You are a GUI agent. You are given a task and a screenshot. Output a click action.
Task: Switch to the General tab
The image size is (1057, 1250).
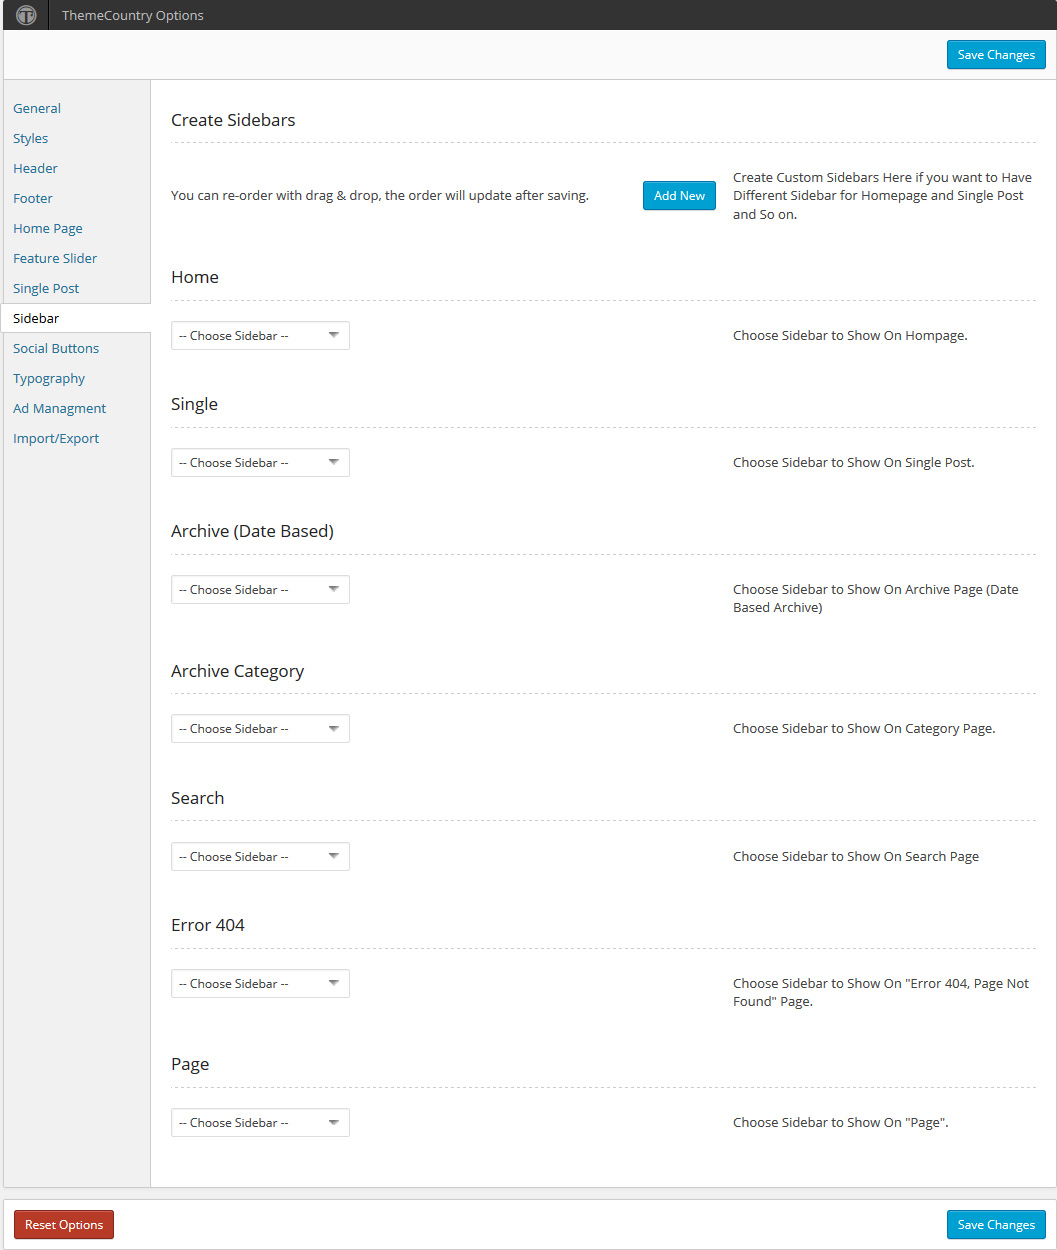37,108
